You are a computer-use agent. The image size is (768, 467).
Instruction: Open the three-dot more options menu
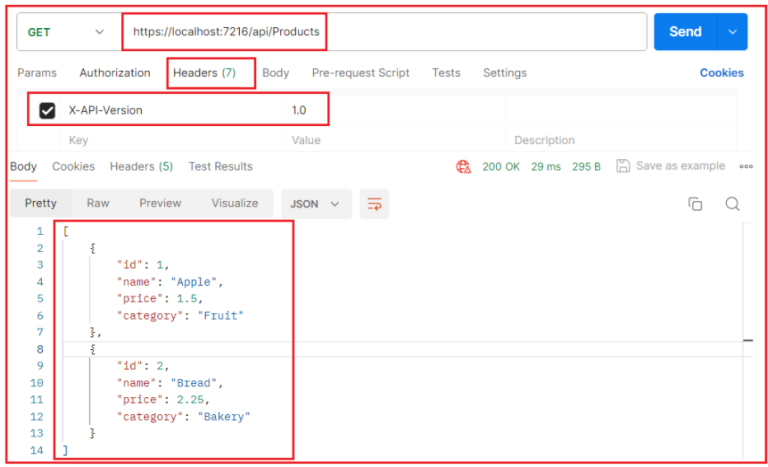click(745, 167)
